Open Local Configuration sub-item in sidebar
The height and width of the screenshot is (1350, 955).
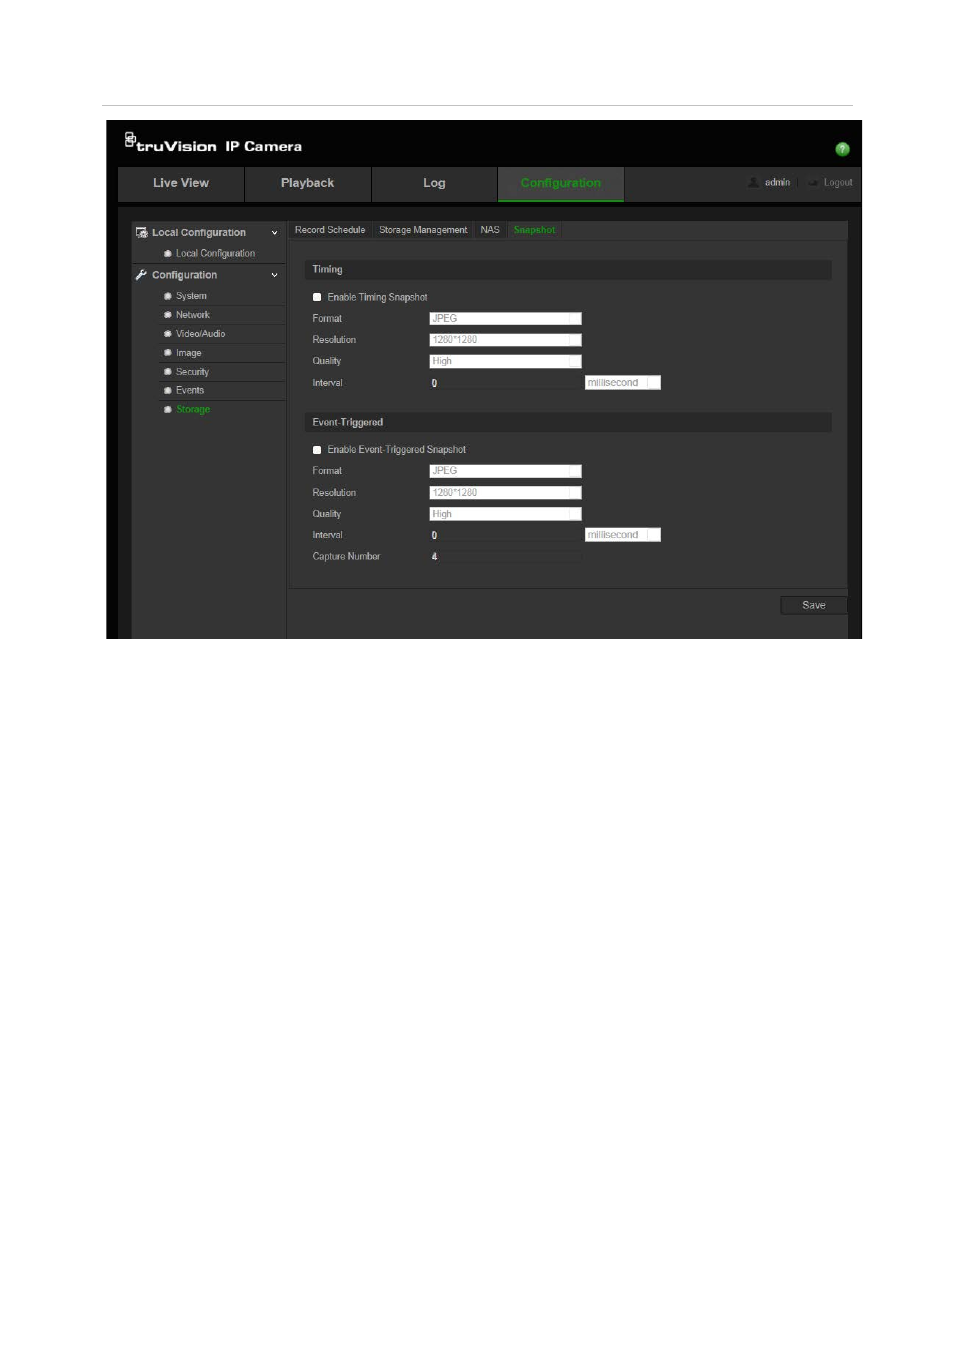215,254
